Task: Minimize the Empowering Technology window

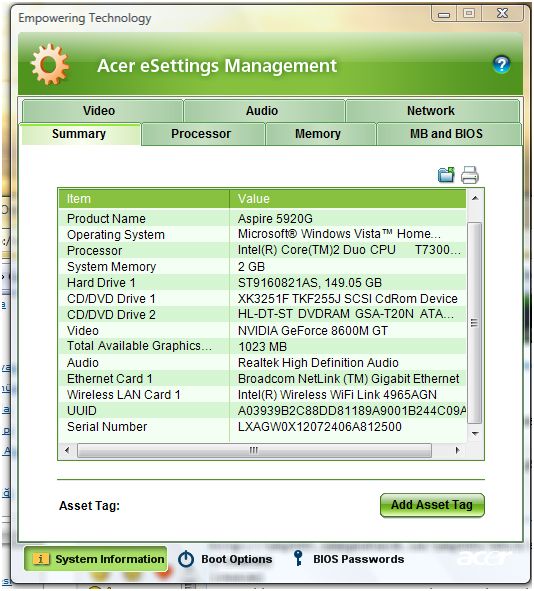Action: tap(444, 14)
